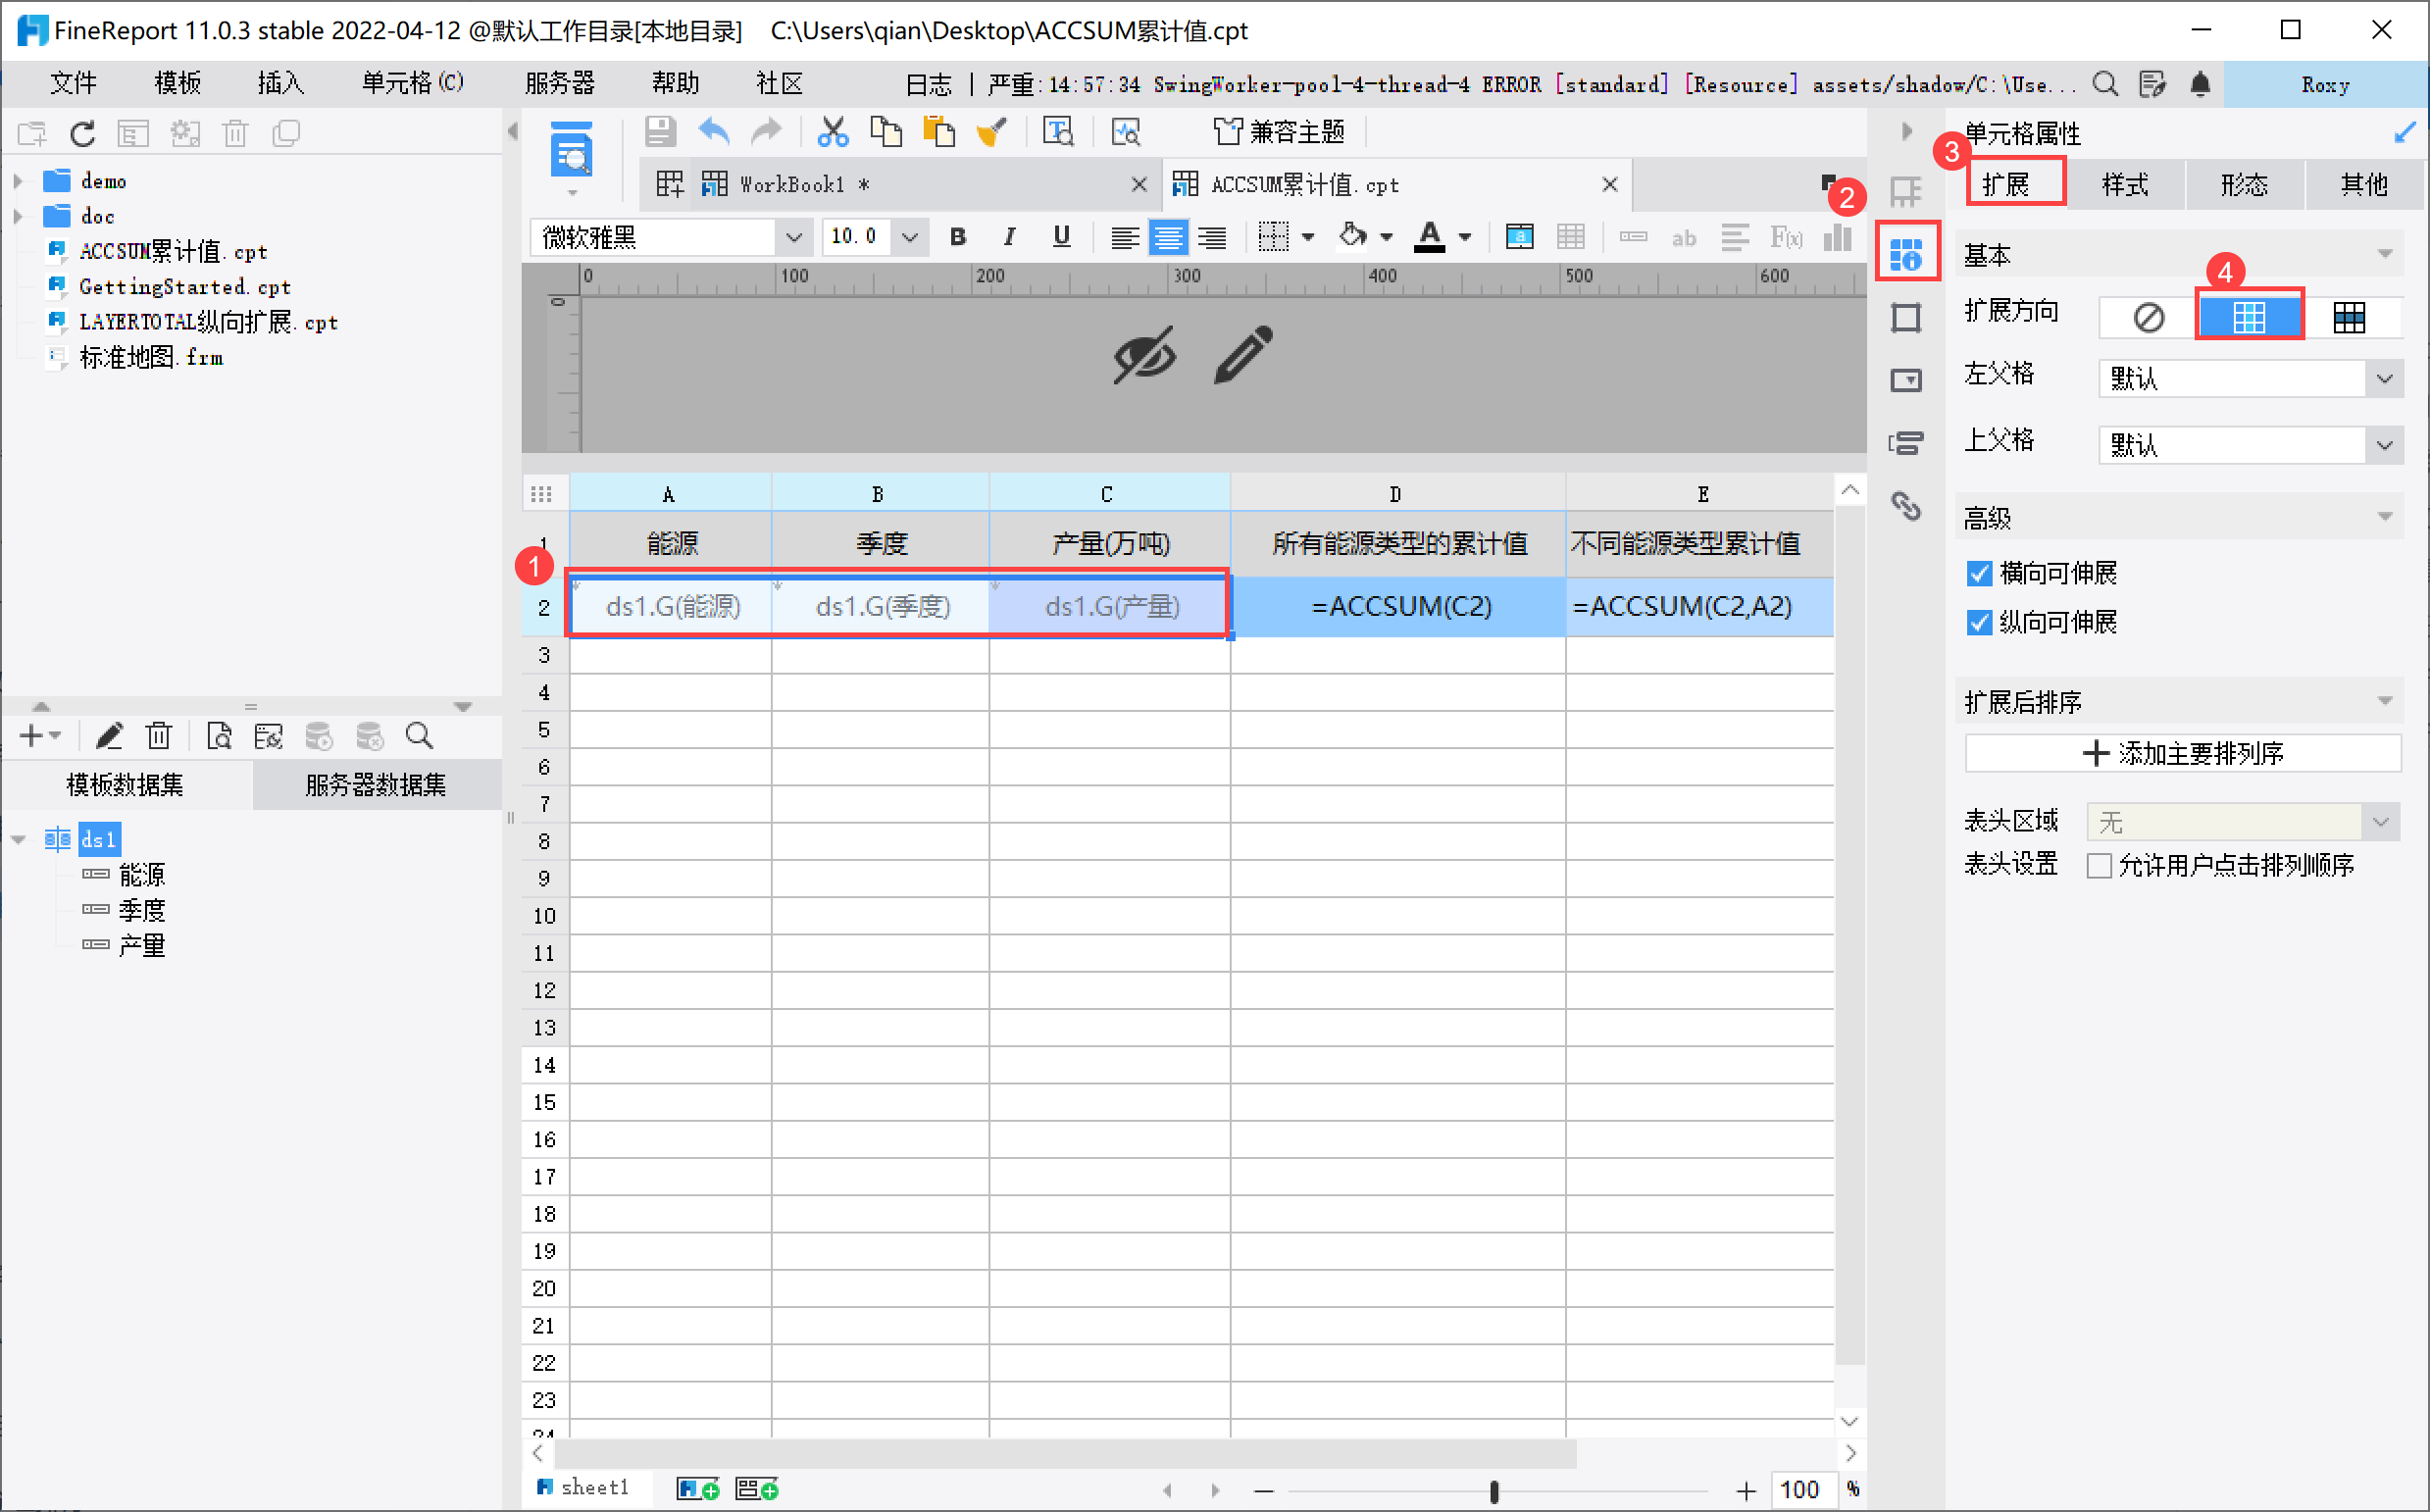The height and width of the screenshot is (1512, 2430).
Task: Open the 模板 menu
Action: point(177,83)
